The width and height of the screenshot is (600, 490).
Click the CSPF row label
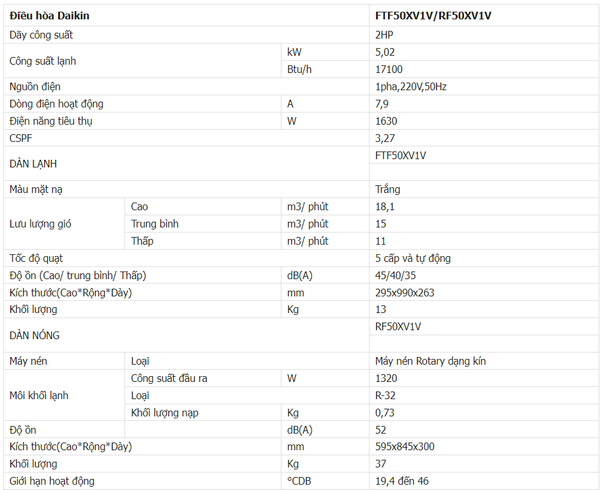pyautogui.click(x=21, y=138)
